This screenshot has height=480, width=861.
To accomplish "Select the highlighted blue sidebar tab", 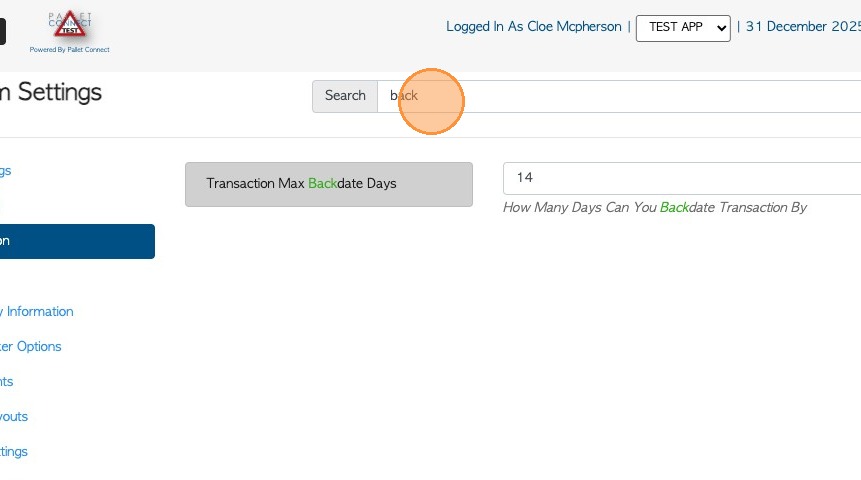I will [76, 241].
